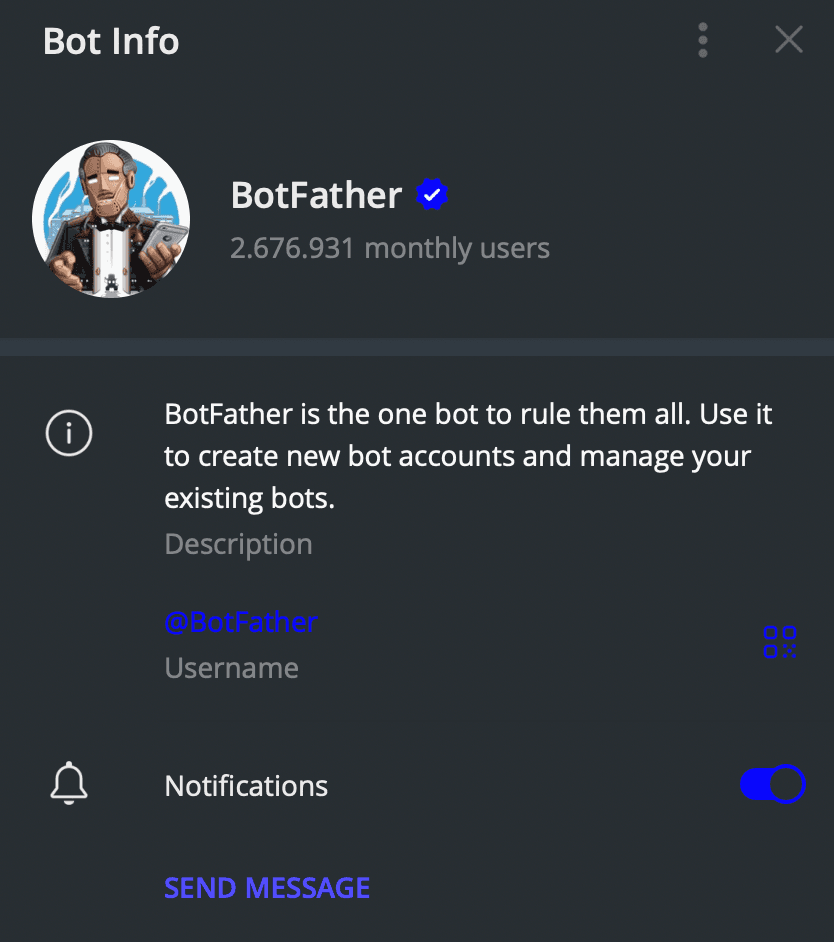Close the Bot Info panel
The width and height of the screenshot is (834, 942).
point(789,40)
